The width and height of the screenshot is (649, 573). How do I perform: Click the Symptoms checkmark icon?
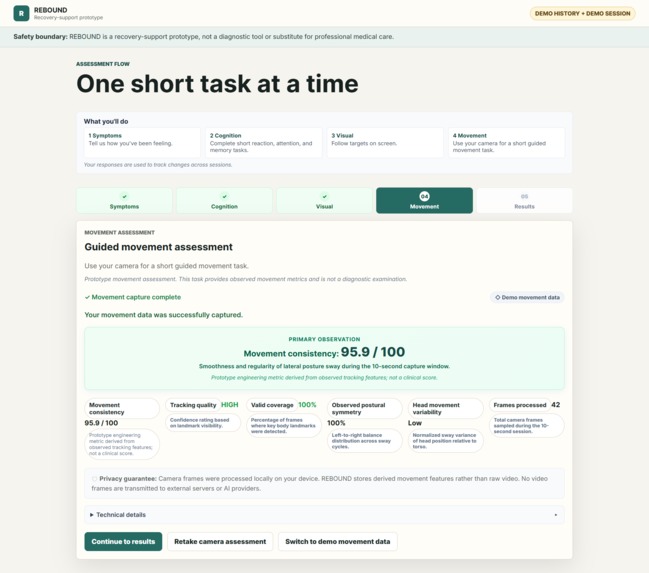(124, 196)
